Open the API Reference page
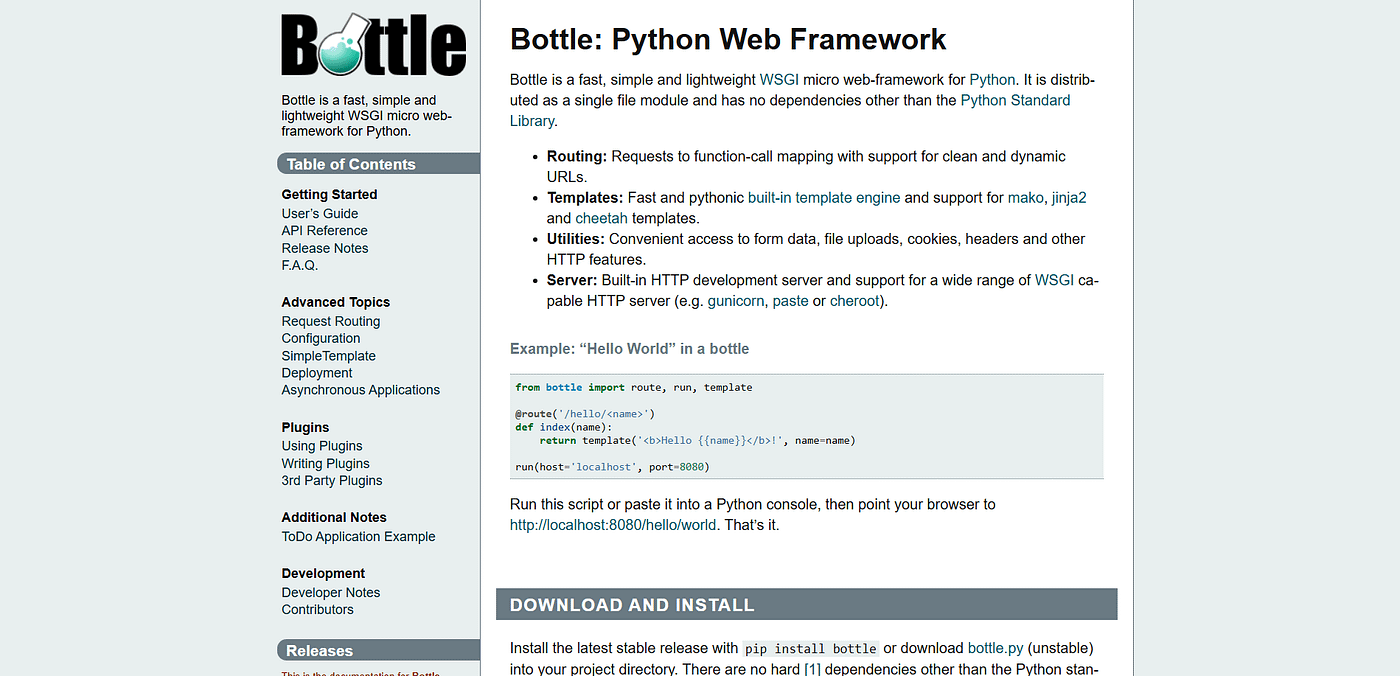 [x=324, y=230]
